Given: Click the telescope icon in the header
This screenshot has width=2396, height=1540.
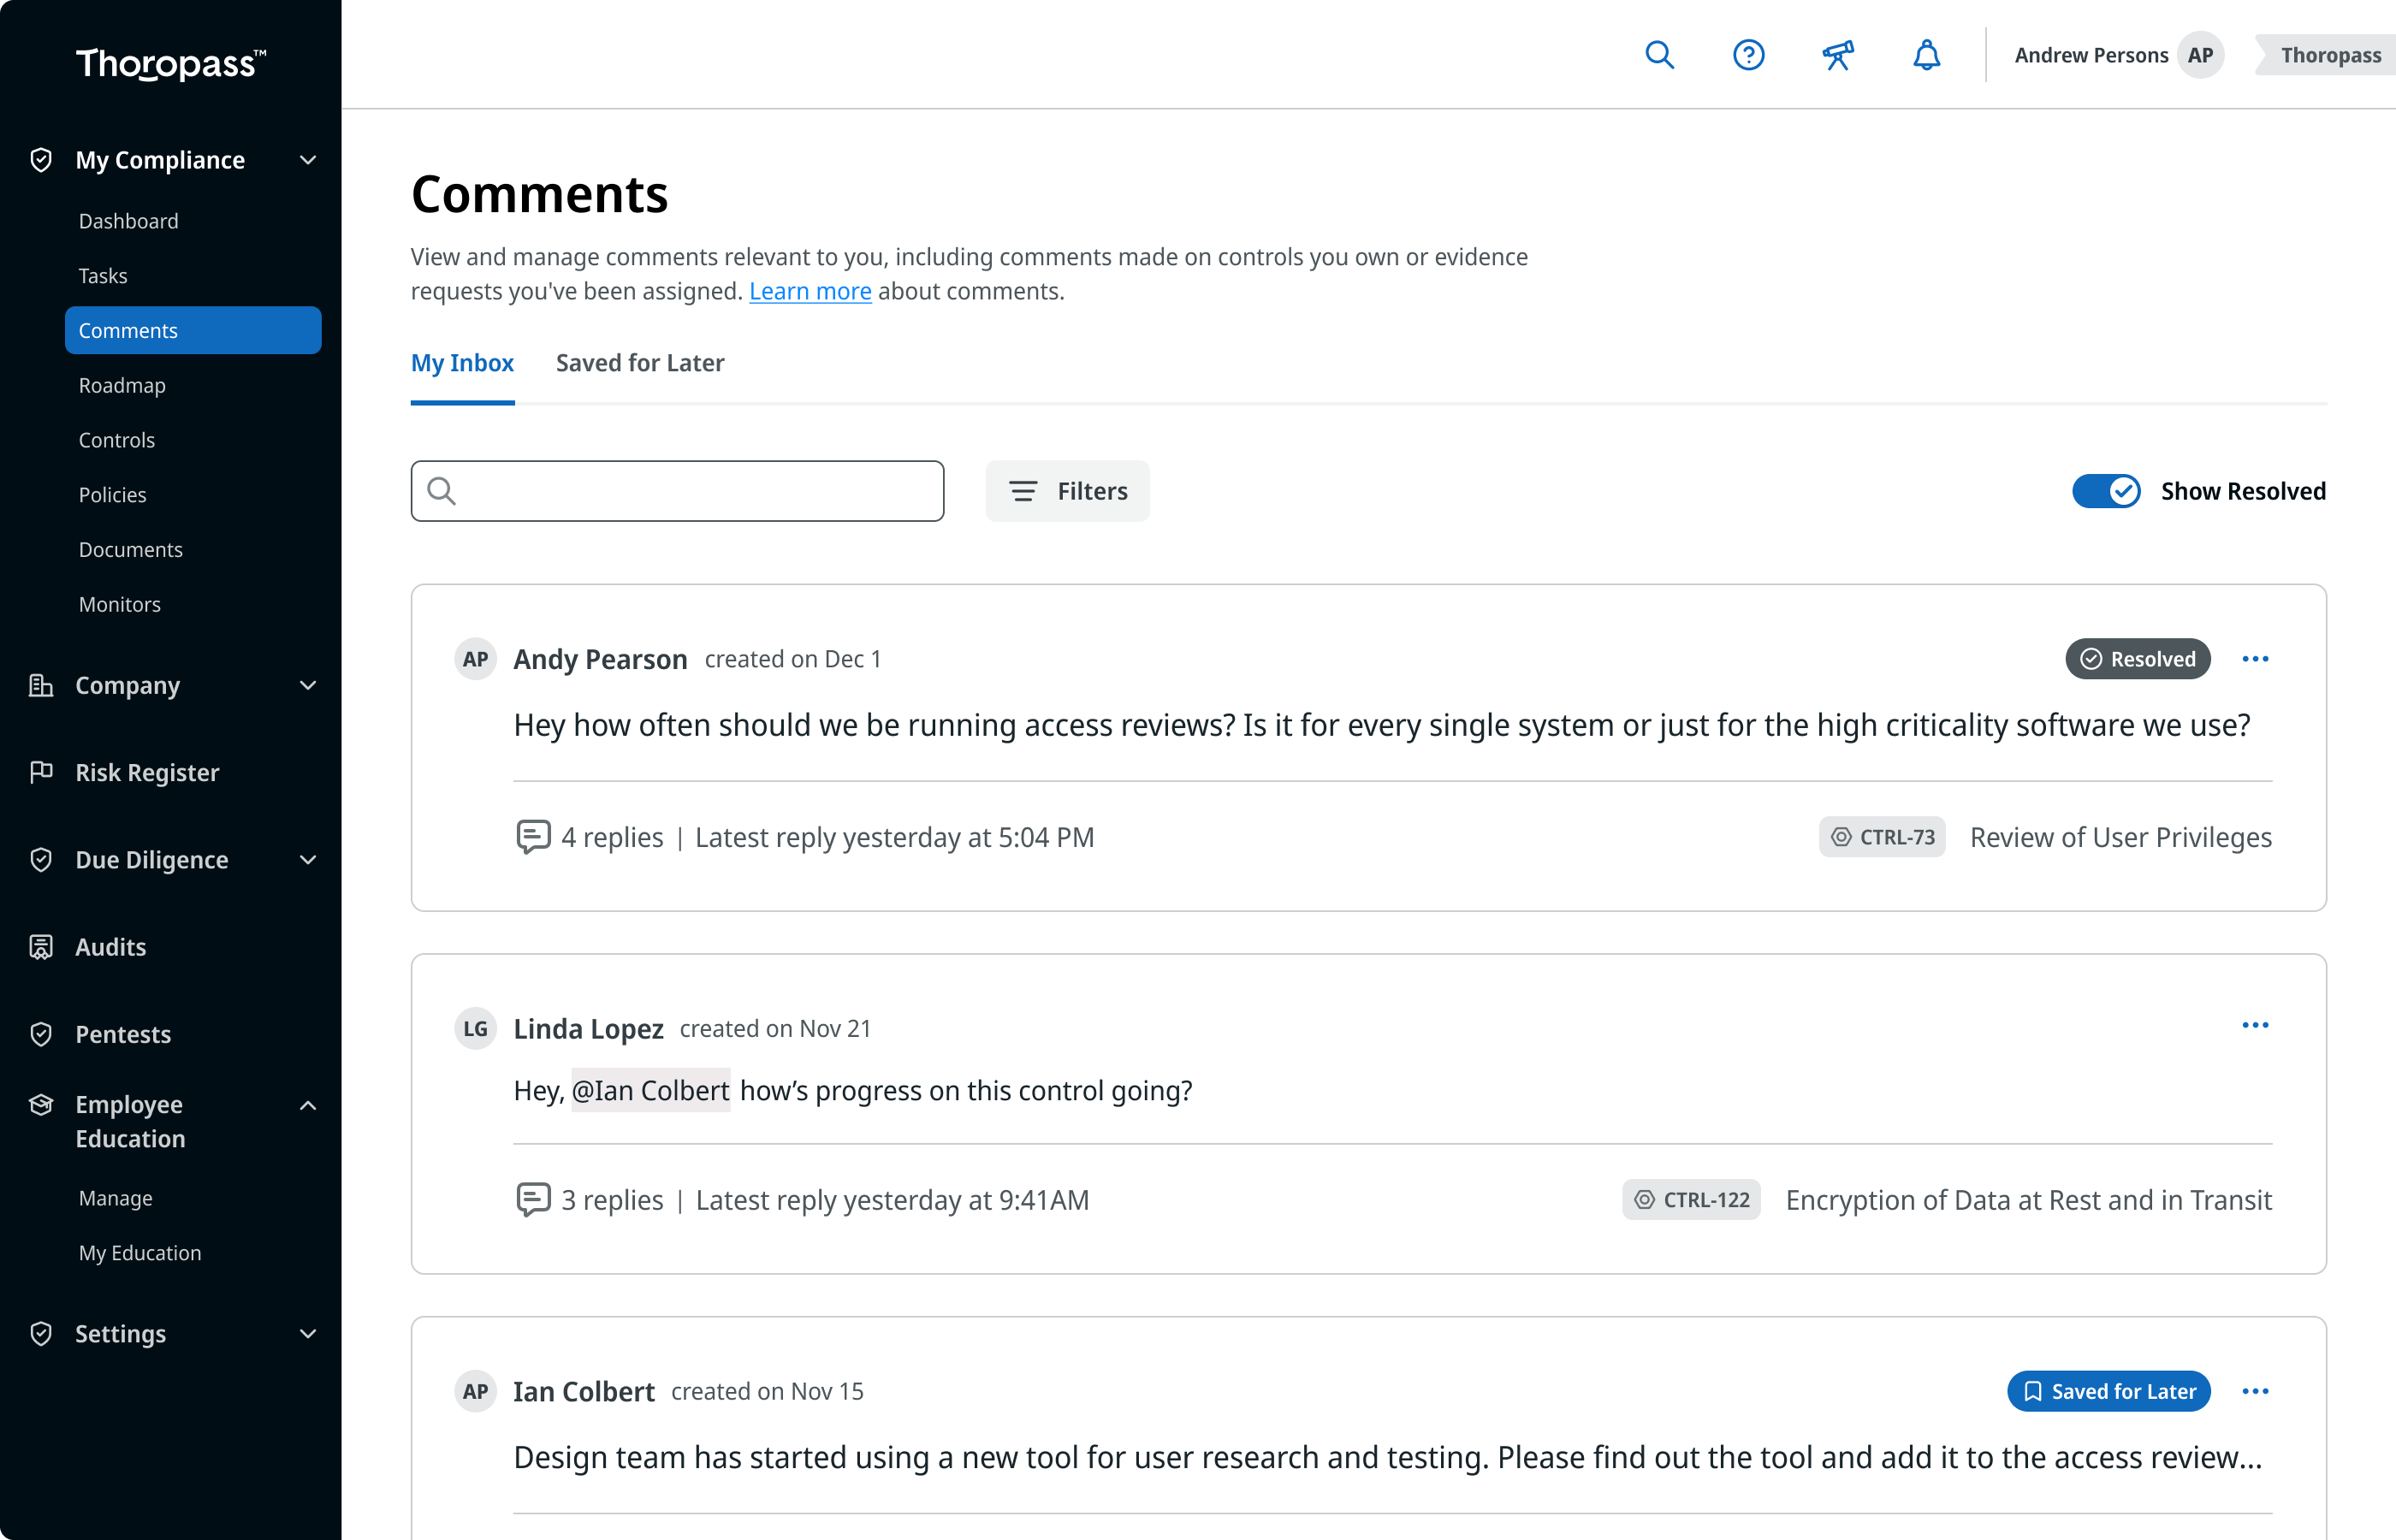Looking at the screenshot, I should click(x=1837, y=55).
